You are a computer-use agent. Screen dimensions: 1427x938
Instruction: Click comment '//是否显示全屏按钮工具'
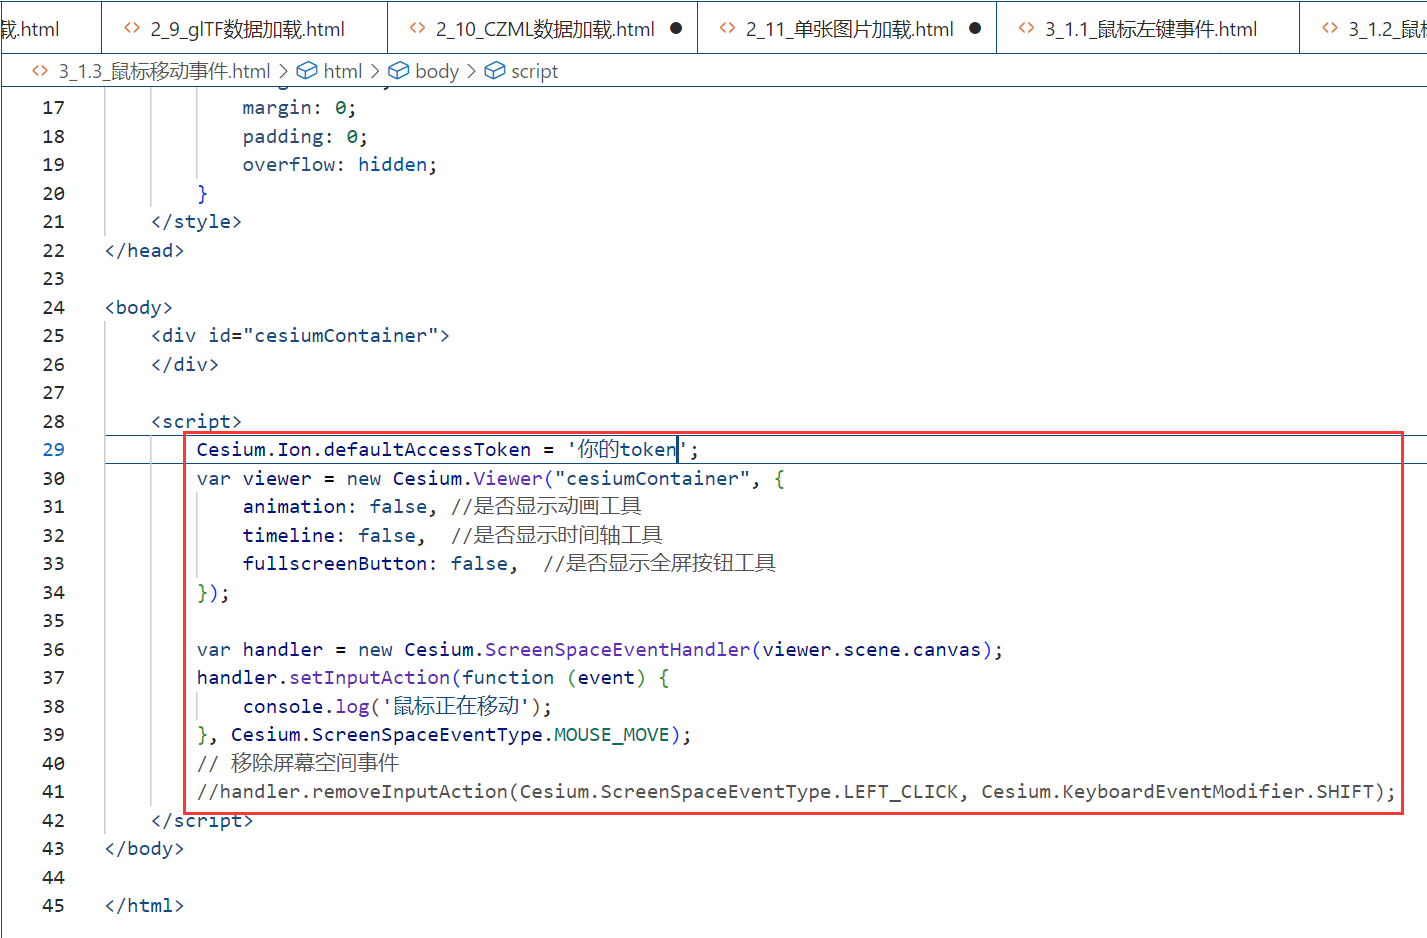point(660,564)
